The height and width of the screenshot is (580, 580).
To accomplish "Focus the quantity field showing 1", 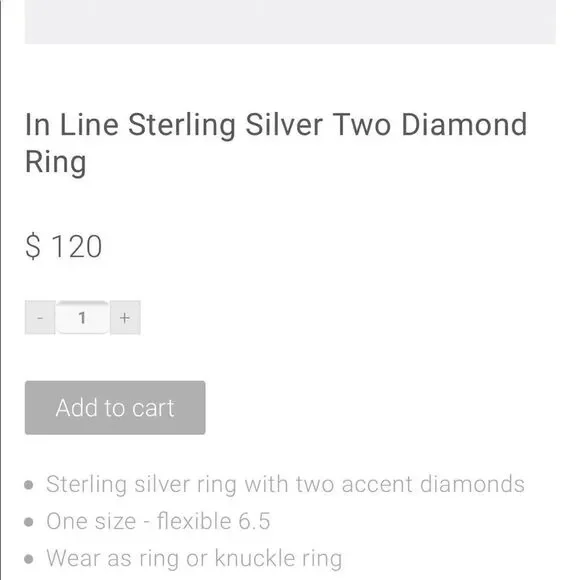I will pyautogui.click(x=82, y=317).
